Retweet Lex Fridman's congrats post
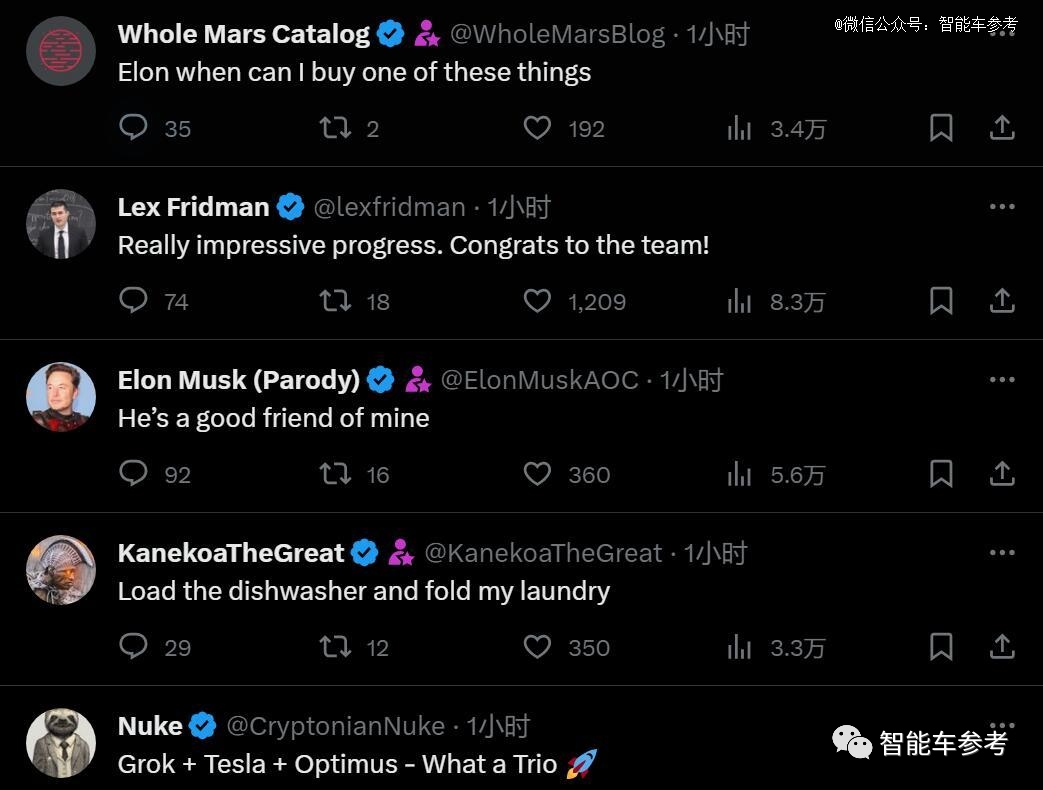Screen dimensions: 1043x790 [x=335, y=301]
